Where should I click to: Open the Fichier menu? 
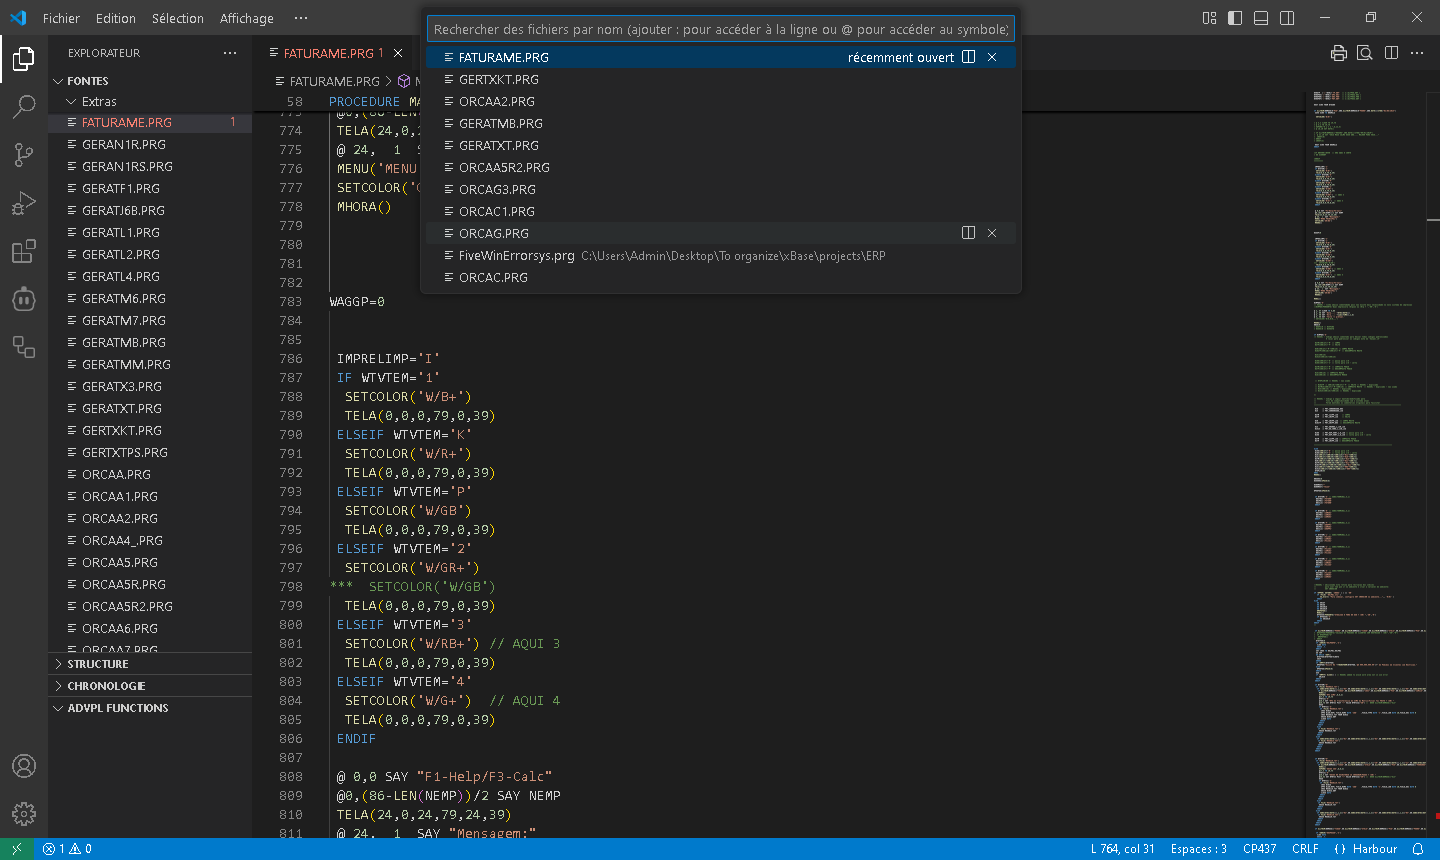tap(61, 18)
